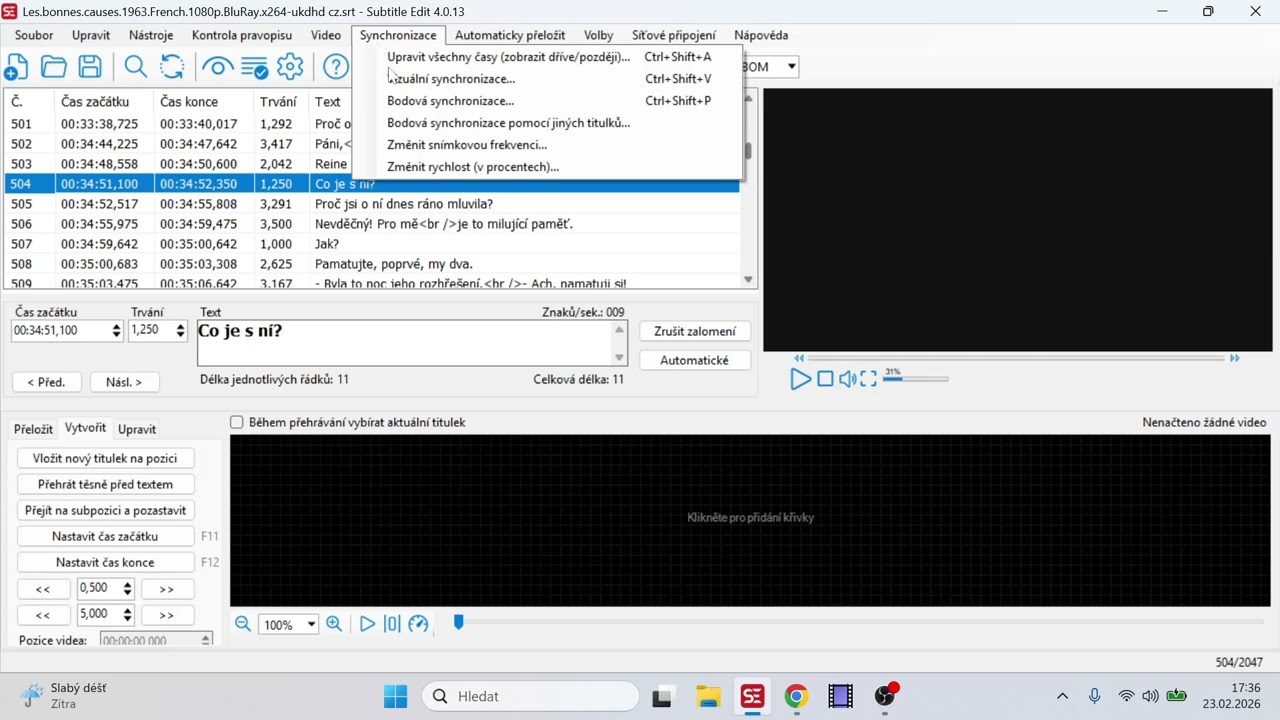1280x720 pixels.
Task: Open the Nástroje menu
Action: coord(151,35)
